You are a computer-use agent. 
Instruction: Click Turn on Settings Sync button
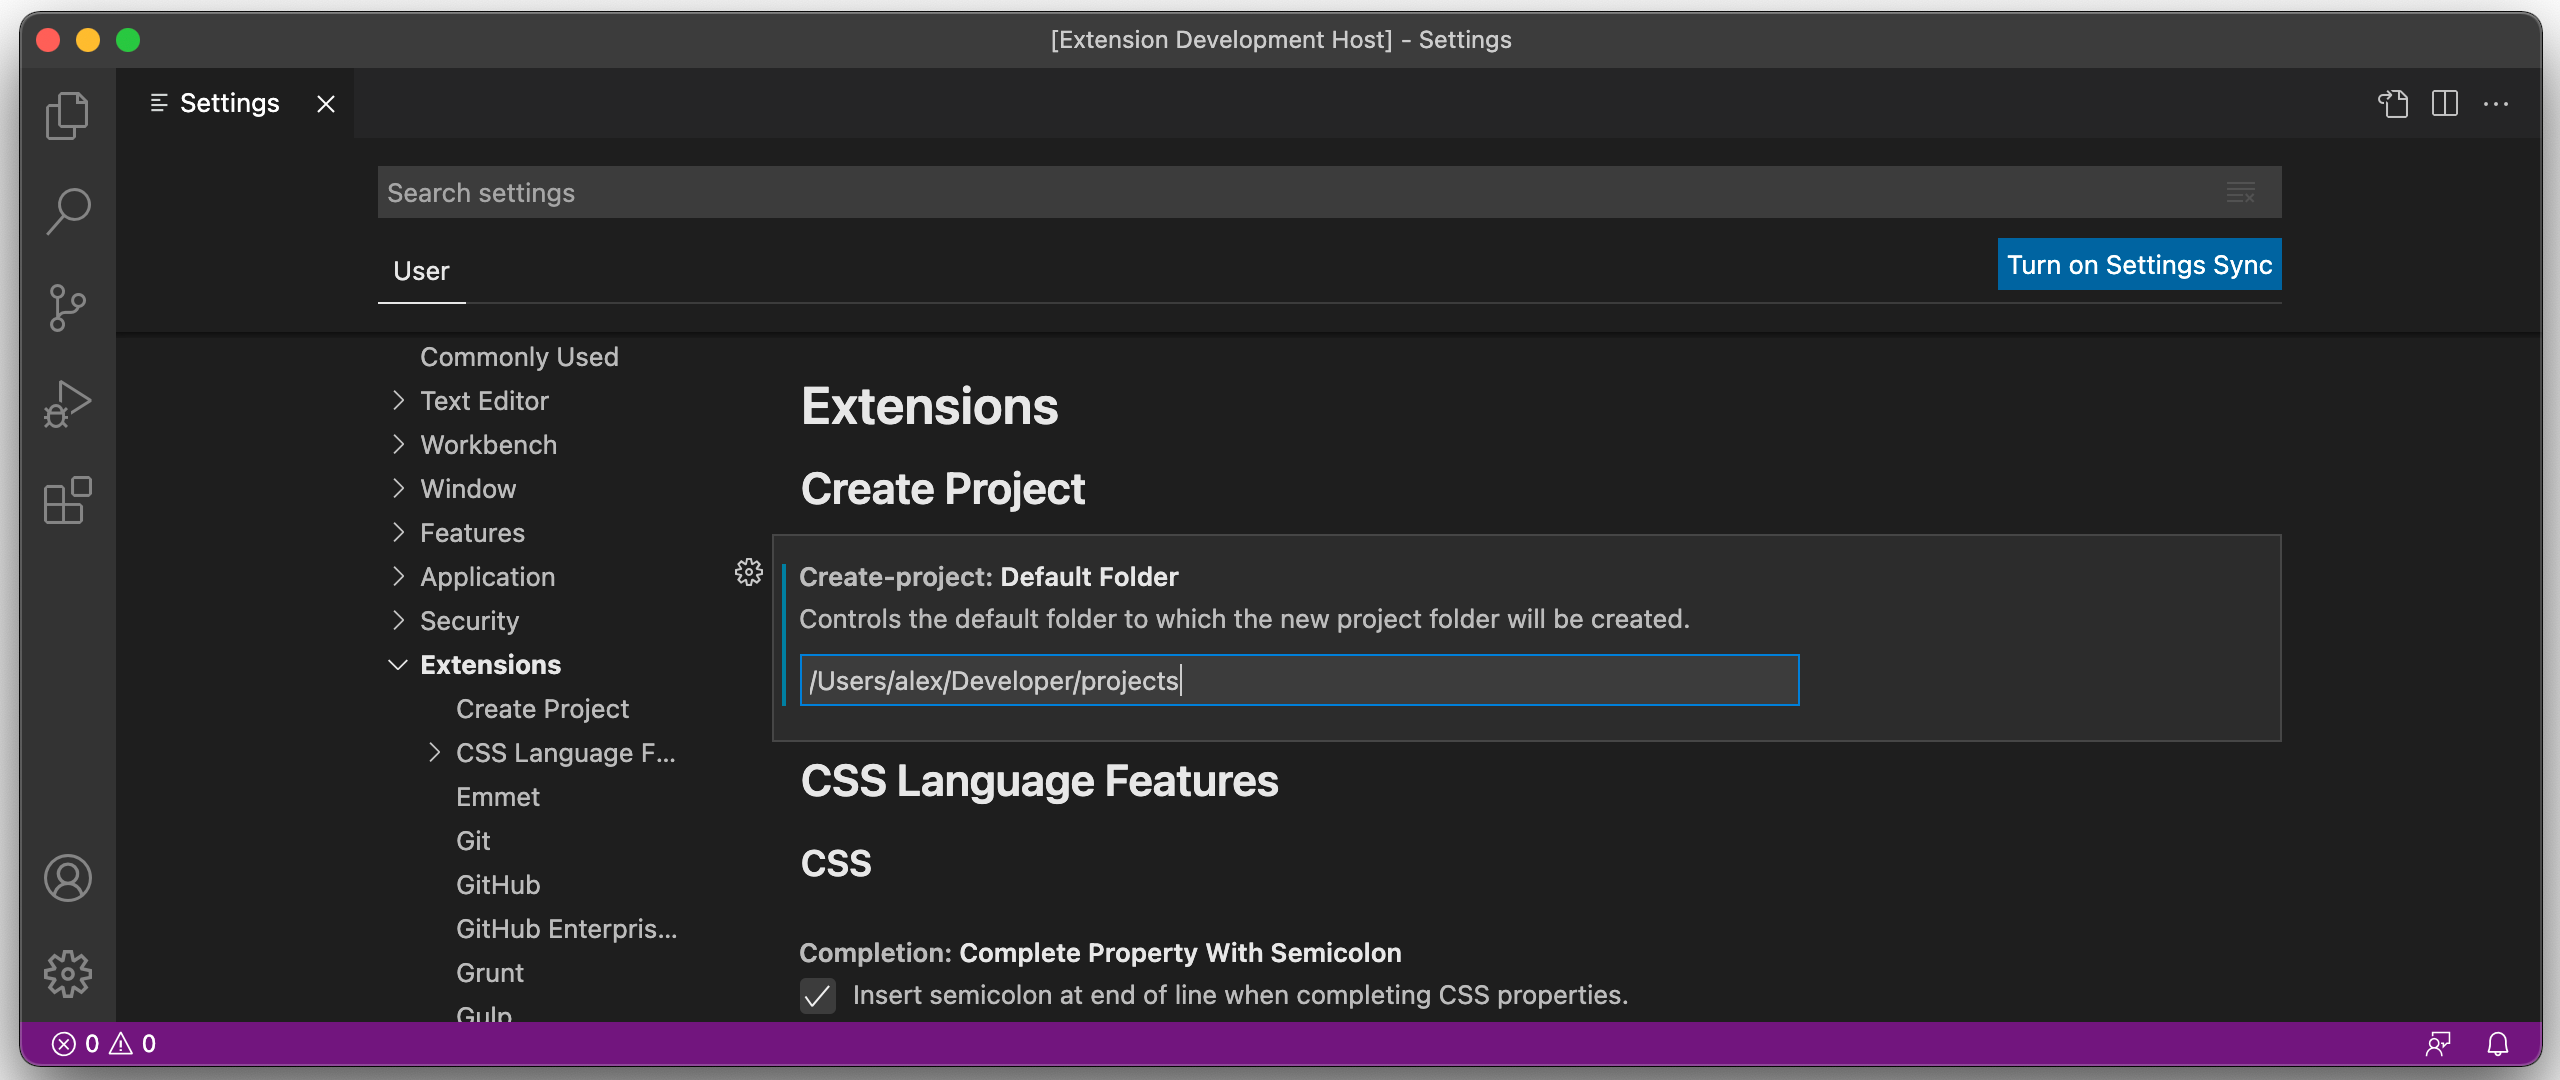pyautogui.click(x=2139, y=263)
